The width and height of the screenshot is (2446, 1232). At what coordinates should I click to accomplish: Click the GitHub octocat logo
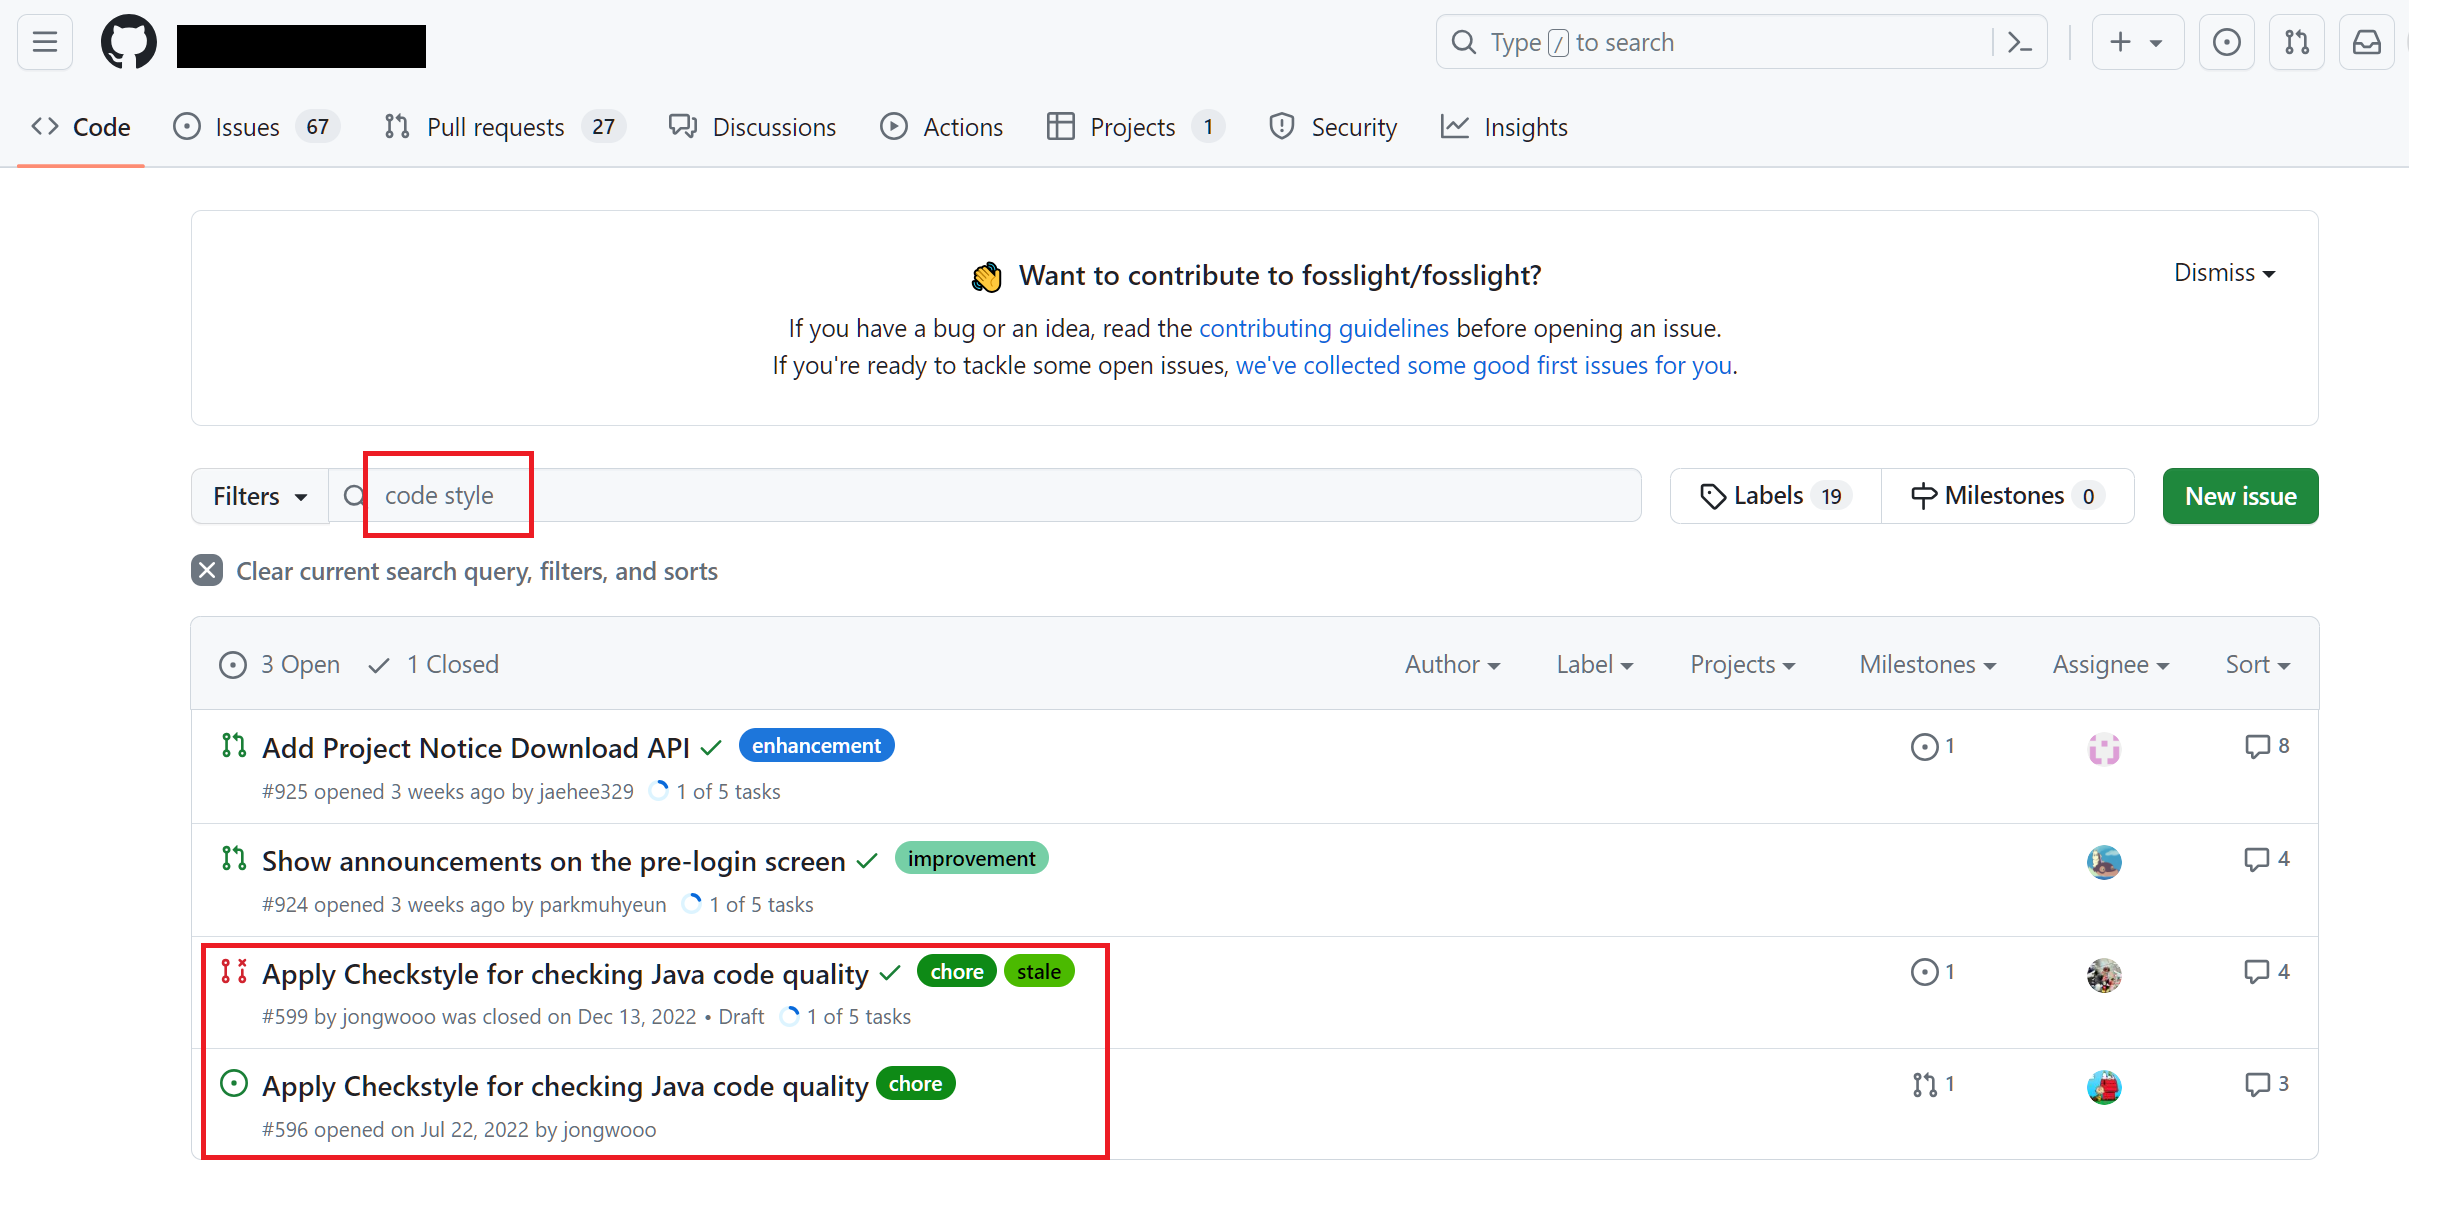tap(129, 43)
